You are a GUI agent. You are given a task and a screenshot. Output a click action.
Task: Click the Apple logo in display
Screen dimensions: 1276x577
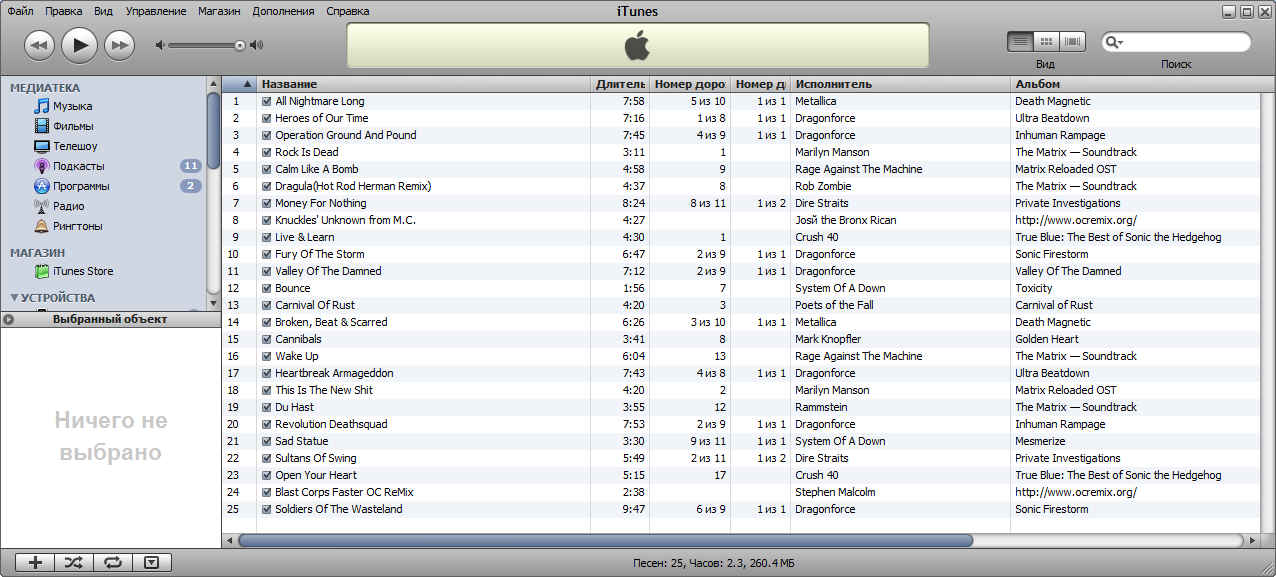[x=638, y=45]
